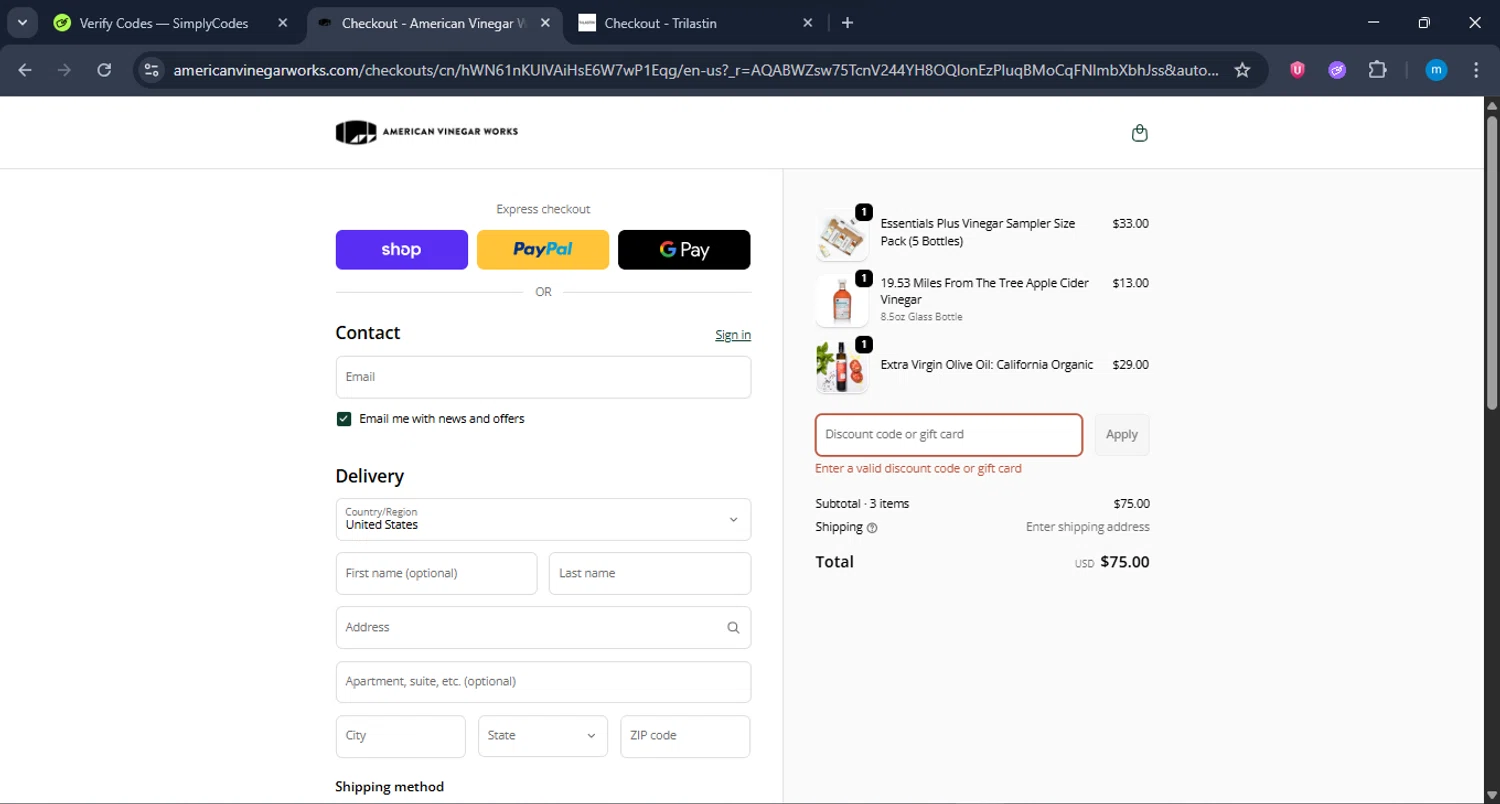Click the $33.00 item price
The height and width of the screenshot is (804, 1500).
(1130, 224)
